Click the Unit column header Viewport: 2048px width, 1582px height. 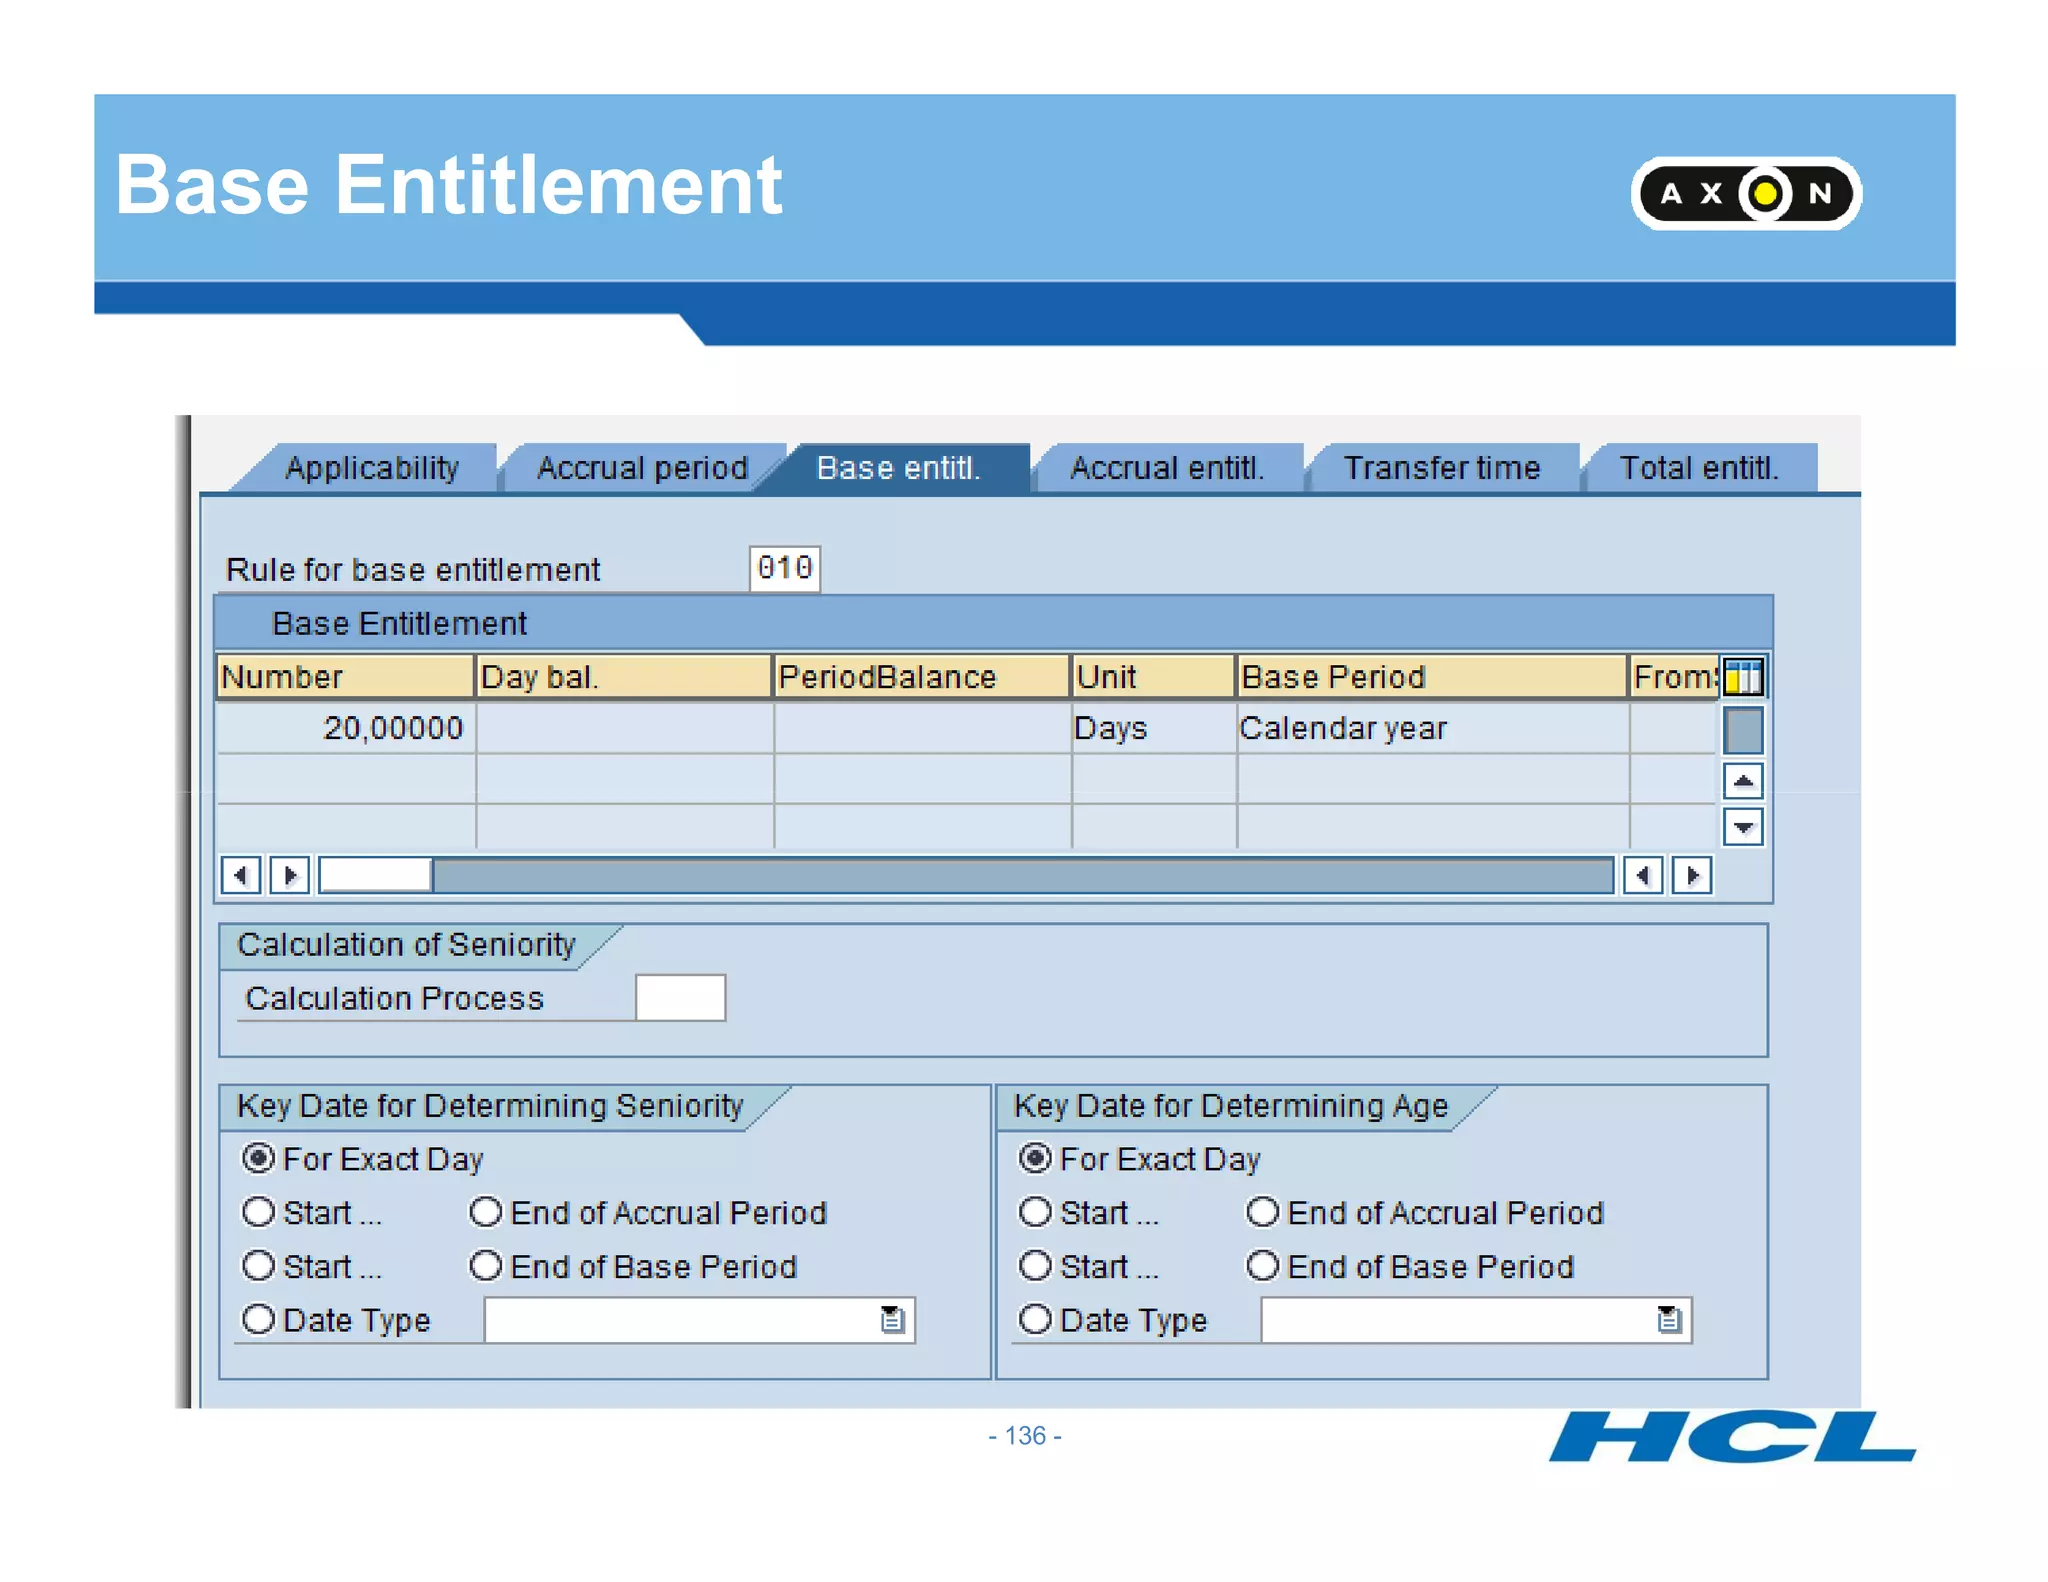pyautogui.click(x=1153, y=677)
